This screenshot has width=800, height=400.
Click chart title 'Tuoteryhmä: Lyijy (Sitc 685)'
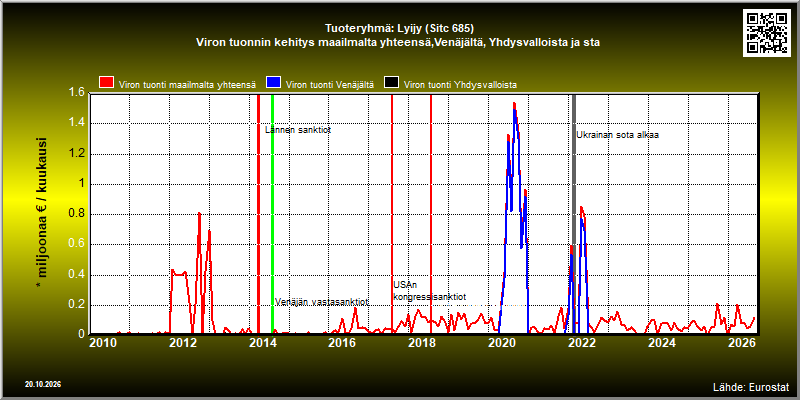coord(399,28)
